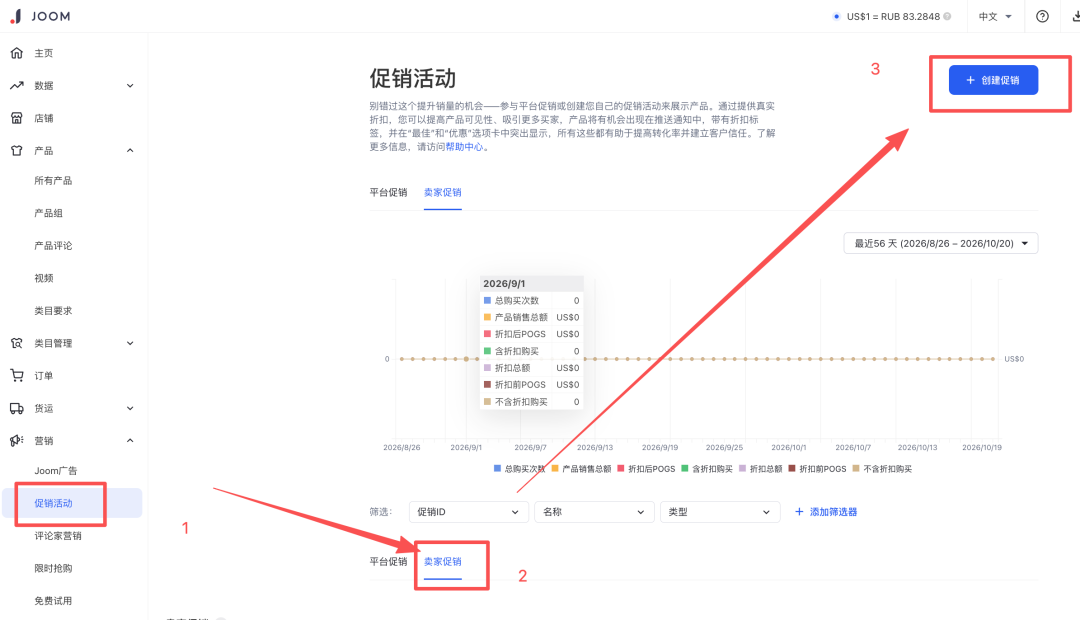Click the trend chart icon for 数据
This screenshot has width=1080, height=620.
pyautogui.click(x=17, y=85)
